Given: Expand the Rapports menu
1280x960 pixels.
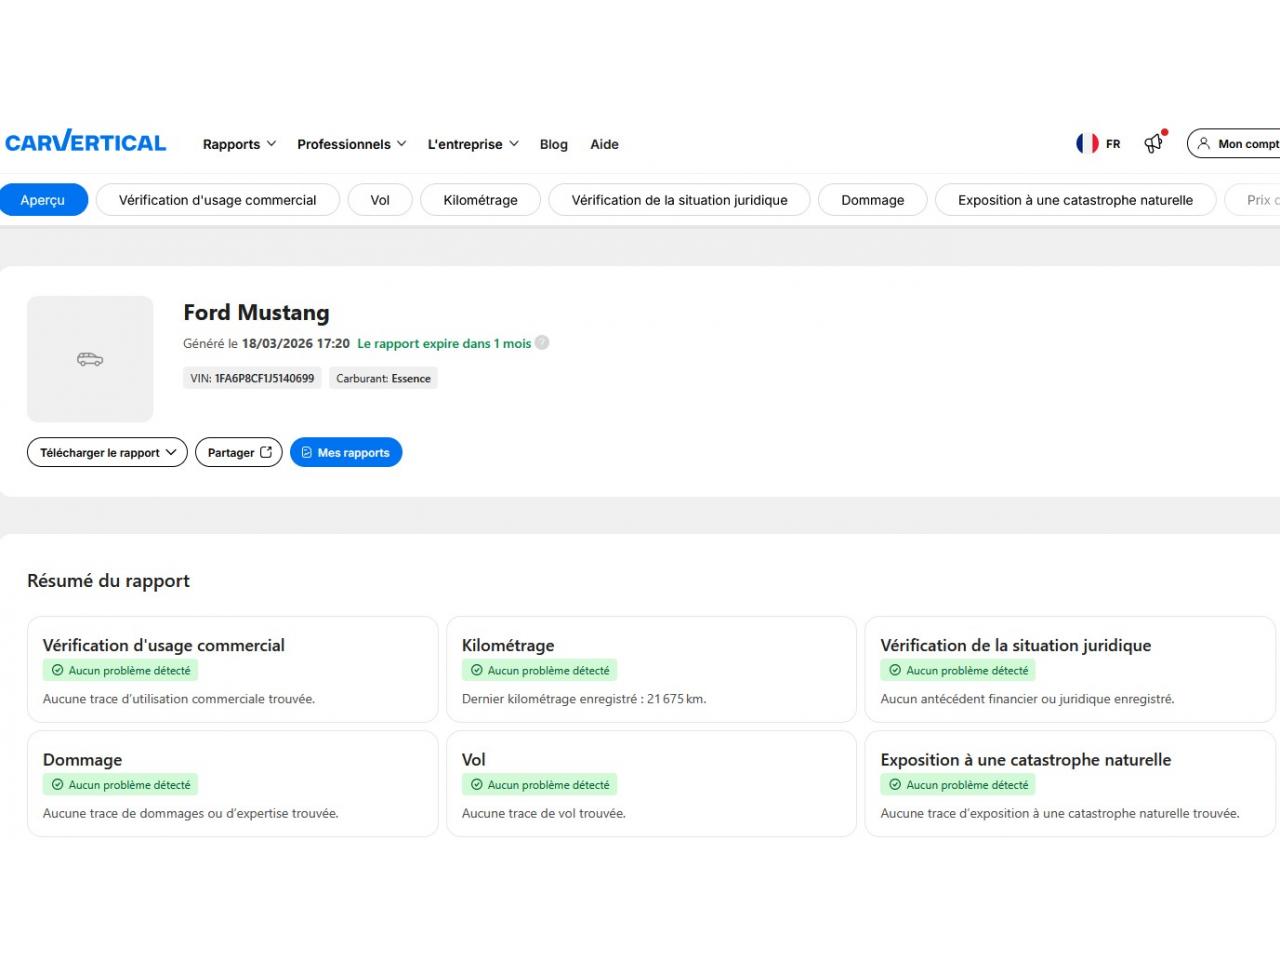Looking at the screenshot, I should pyautogui.click(x=239, y=144).
